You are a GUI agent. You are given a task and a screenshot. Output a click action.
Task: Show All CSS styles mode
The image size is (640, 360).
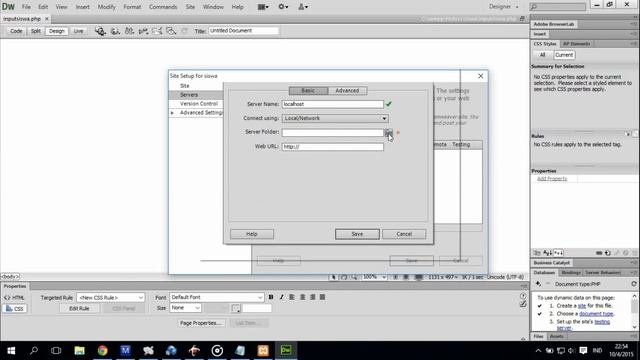tap(542, 55)
